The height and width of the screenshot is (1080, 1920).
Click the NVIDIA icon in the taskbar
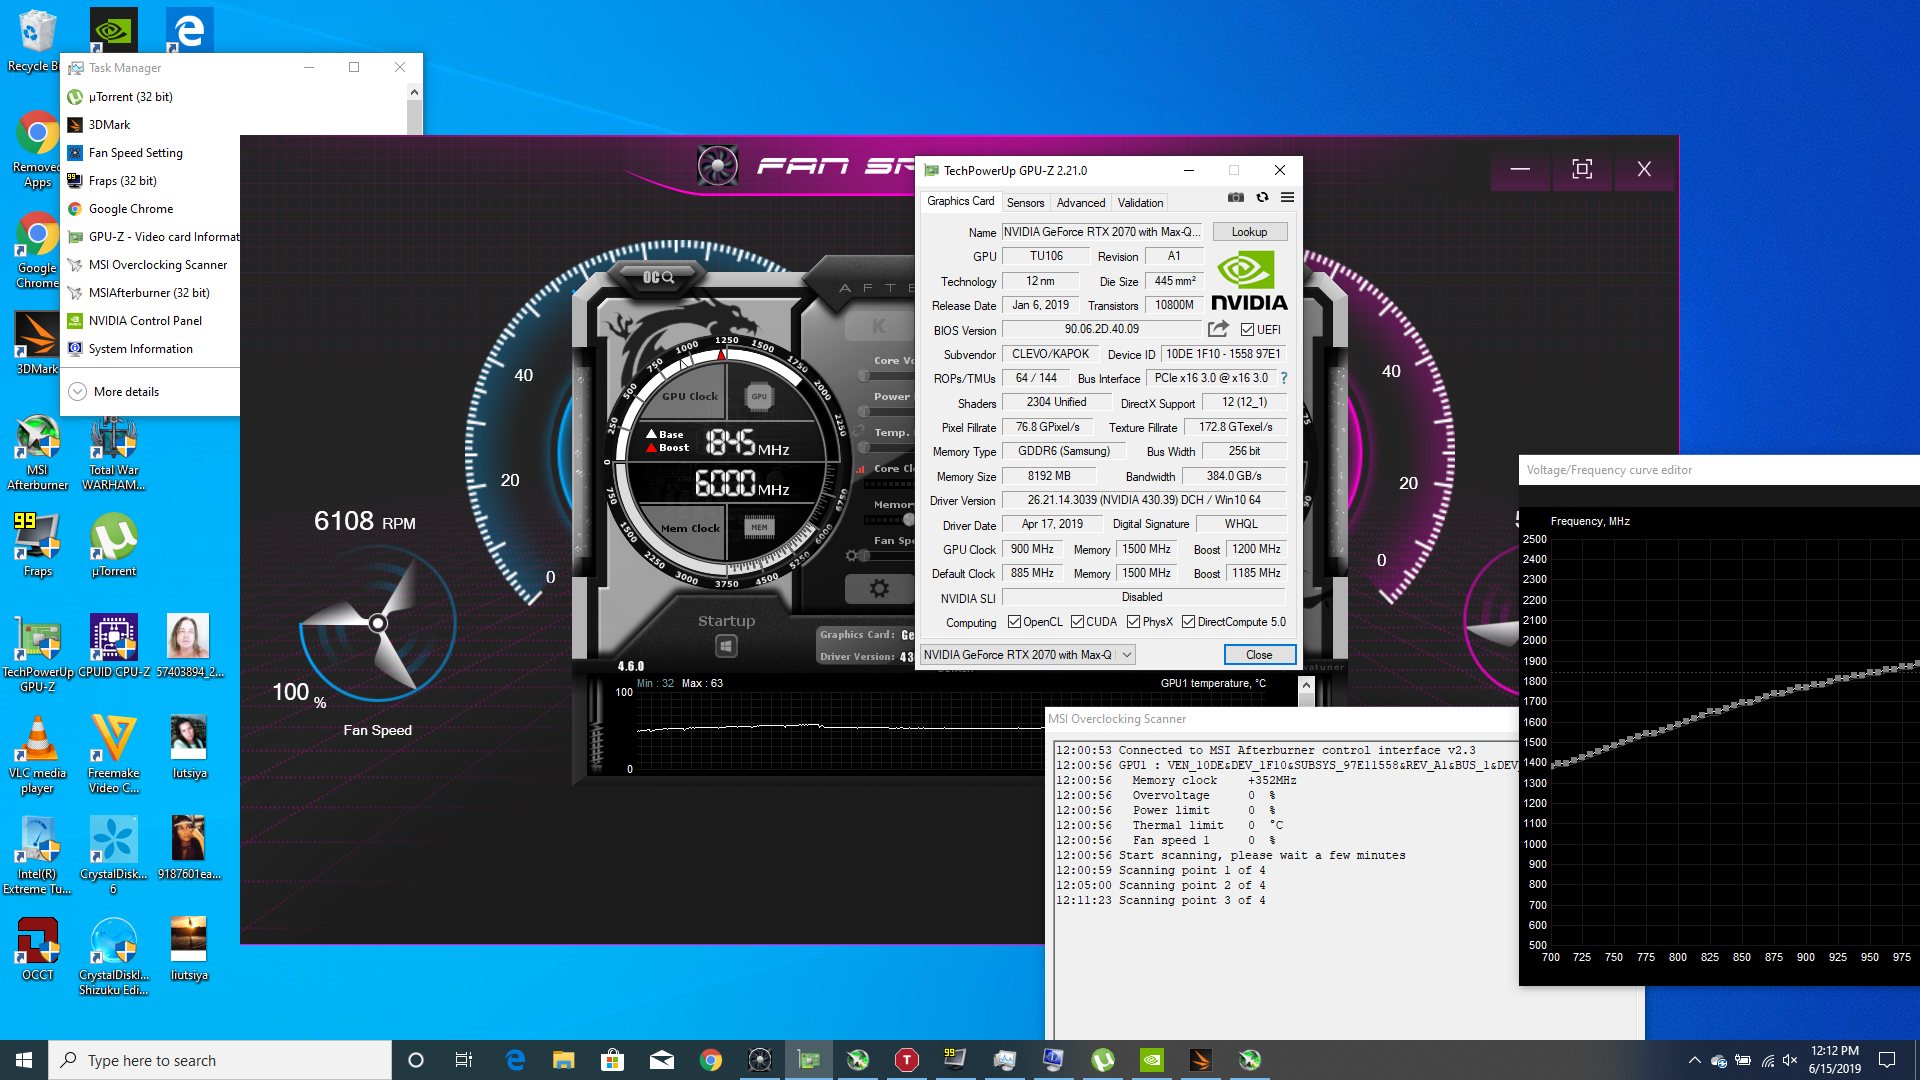[x=1152, y=1060]
